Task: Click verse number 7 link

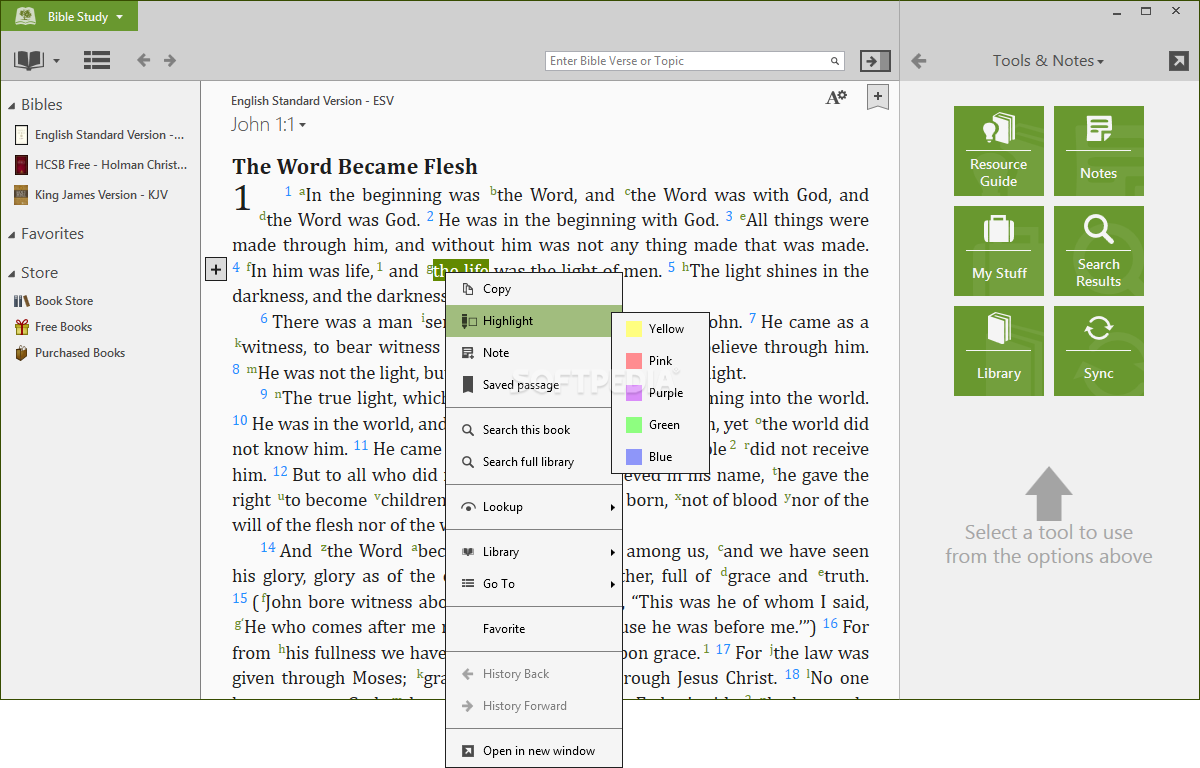Action: pos(752,319)
